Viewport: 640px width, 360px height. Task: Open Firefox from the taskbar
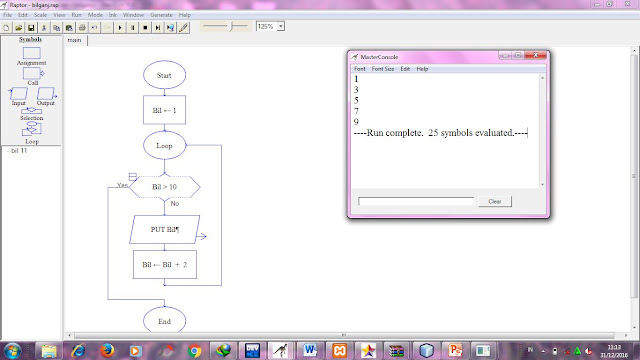(x=107, y=351)
